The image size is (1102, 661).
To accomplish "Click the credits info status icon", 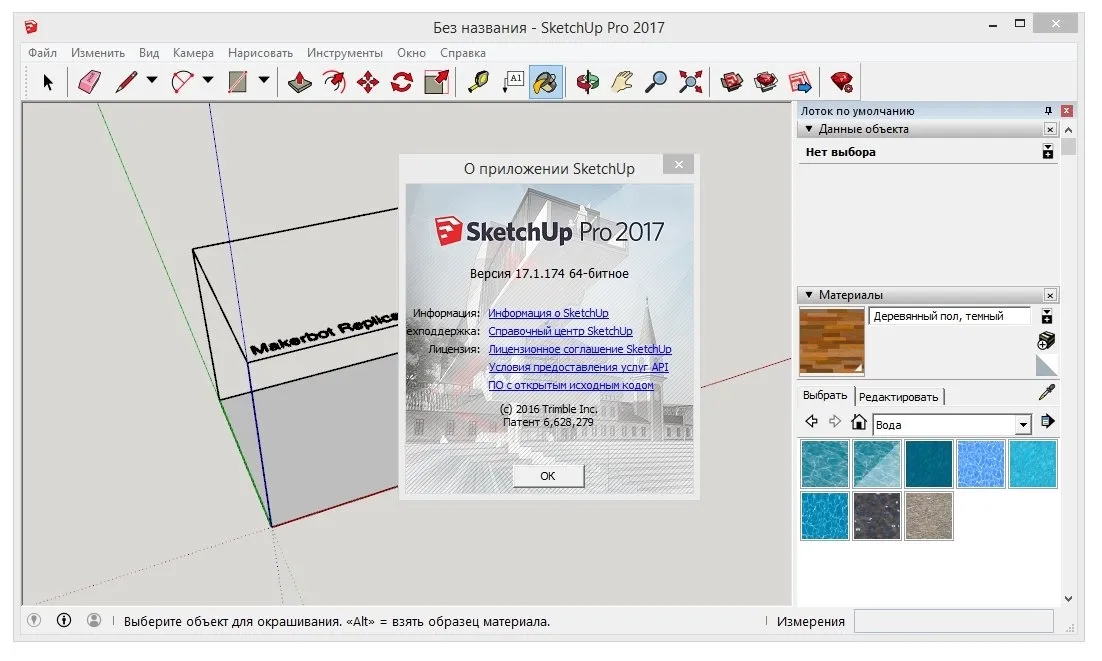I will (x=64, y=620).
